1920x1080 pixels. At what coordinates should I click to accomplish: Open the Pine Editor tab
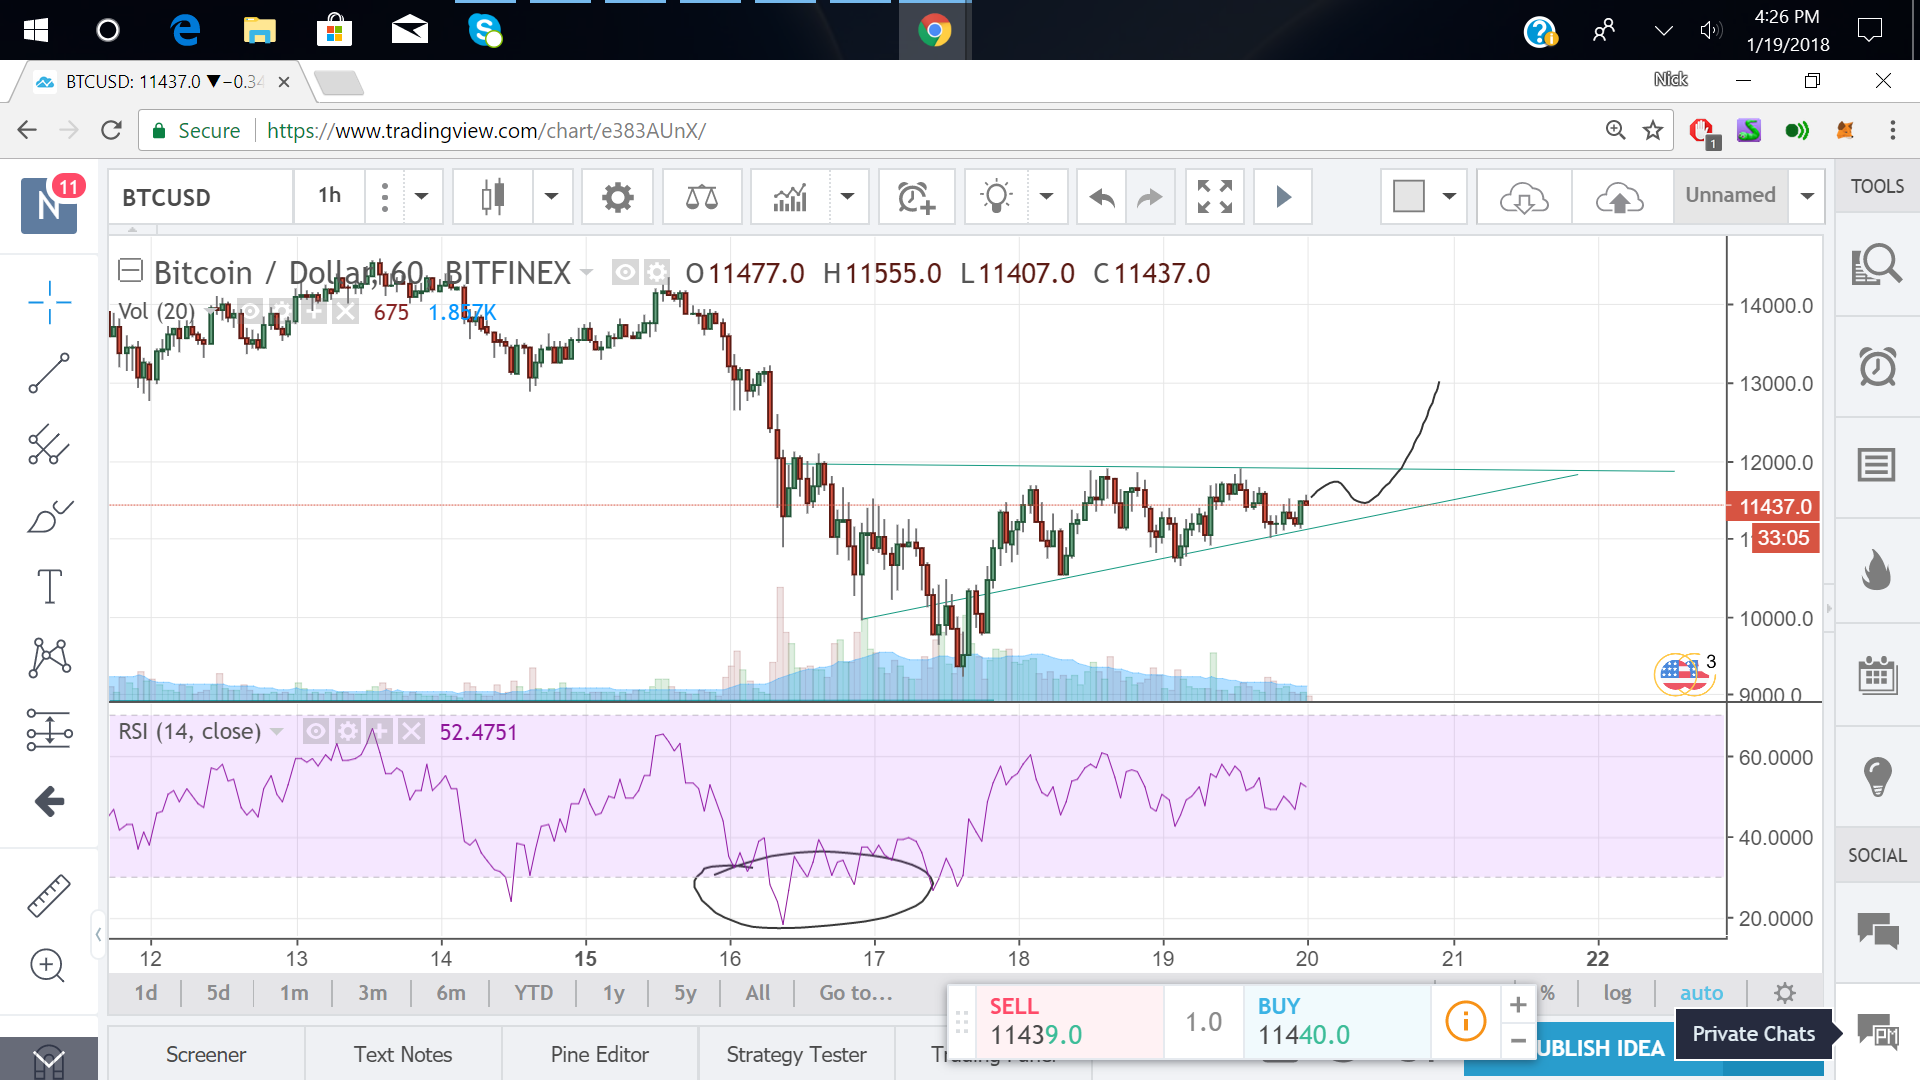coord(600,1054)
